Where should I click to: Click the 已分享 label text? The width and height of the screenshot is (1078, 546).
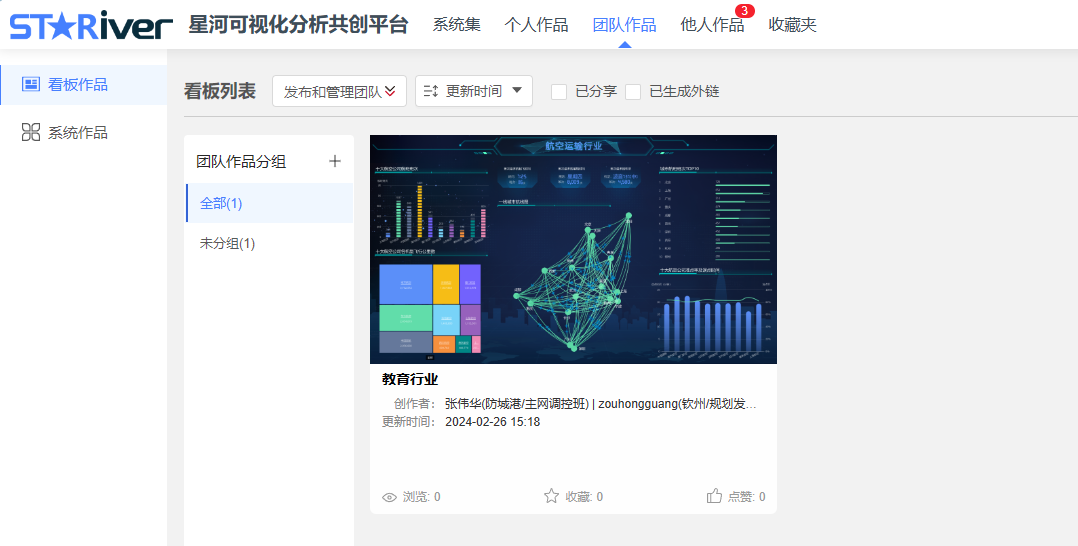click(596, 91)
